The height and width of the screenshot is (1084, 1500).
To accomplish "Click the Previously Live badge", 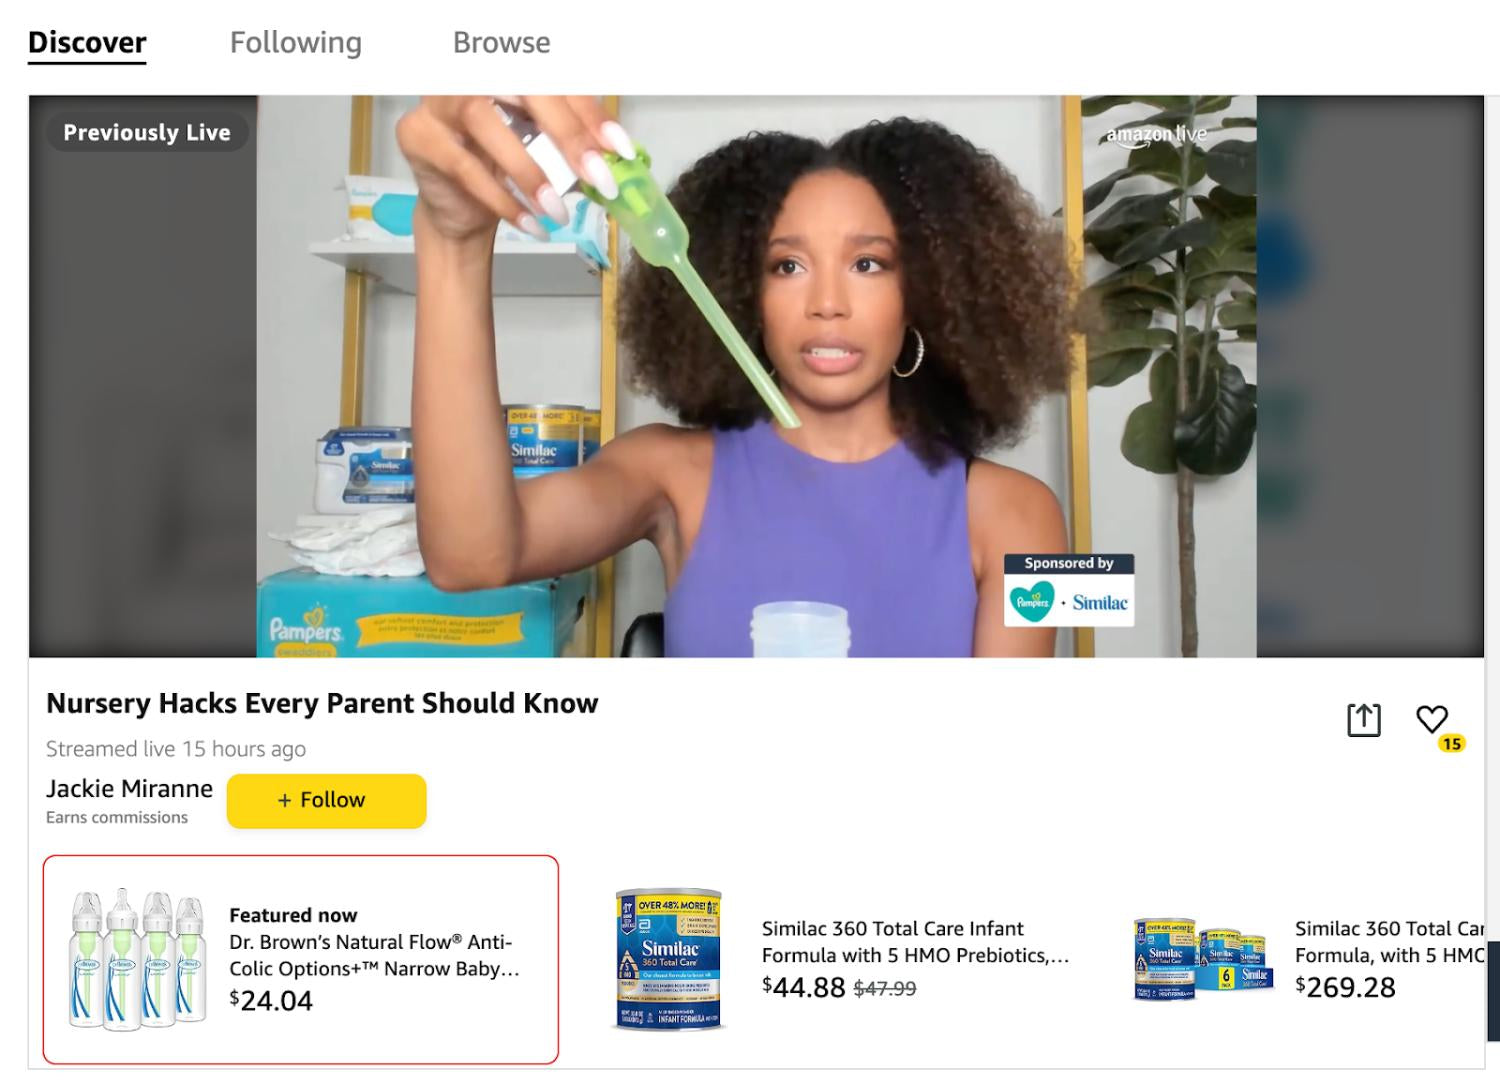I will (147, 132).
